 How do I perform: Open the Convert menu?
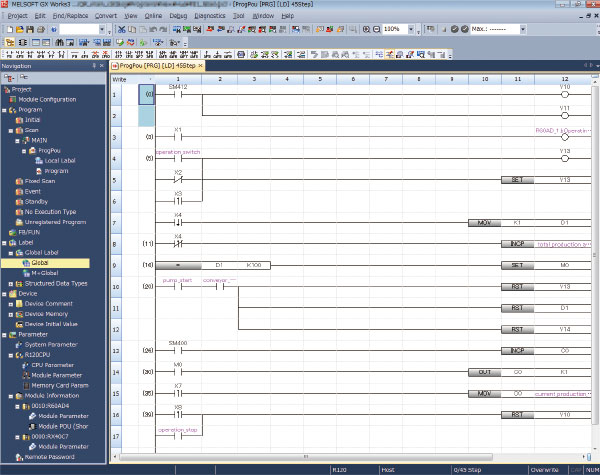click(x=105, y=17)
